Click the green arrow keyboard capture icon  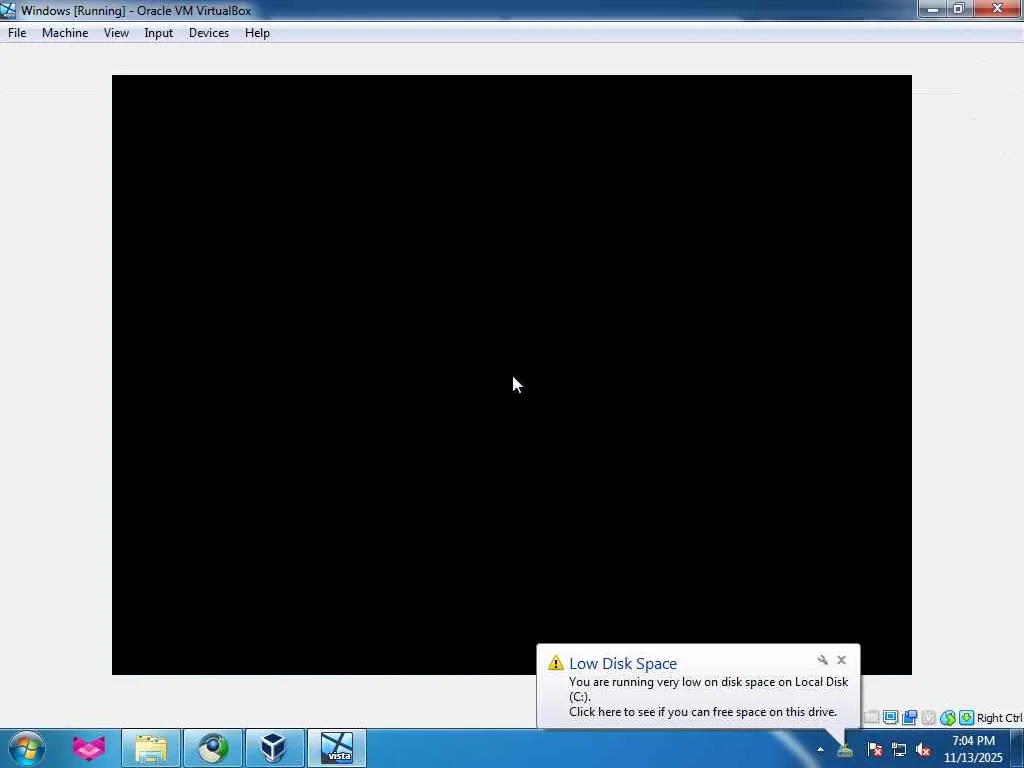(966, 718)
